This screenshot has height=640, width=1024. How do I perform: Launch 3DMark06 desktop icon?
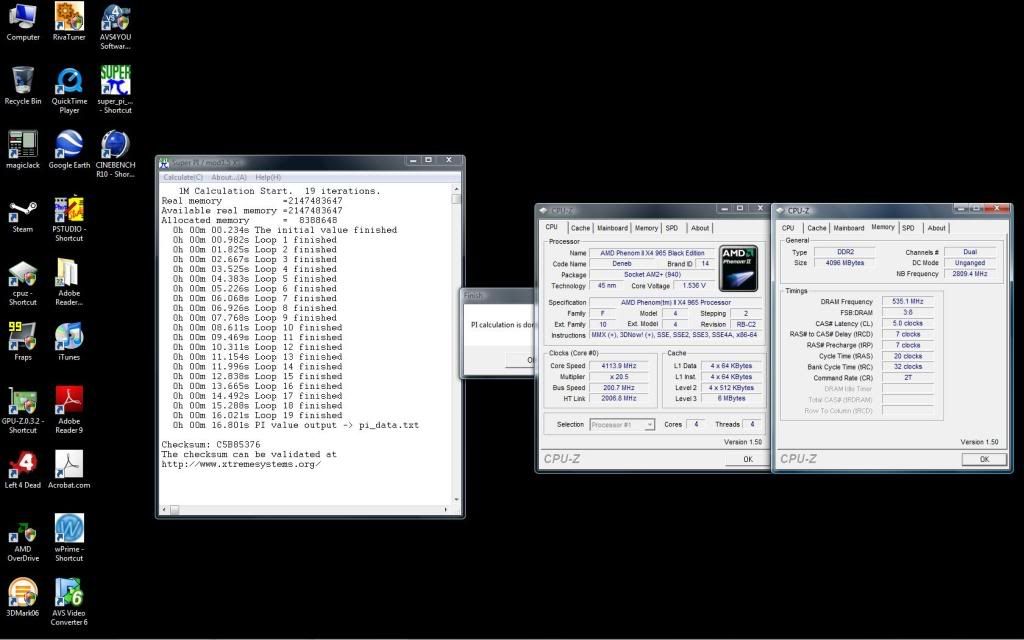click(x=23, y=598)
